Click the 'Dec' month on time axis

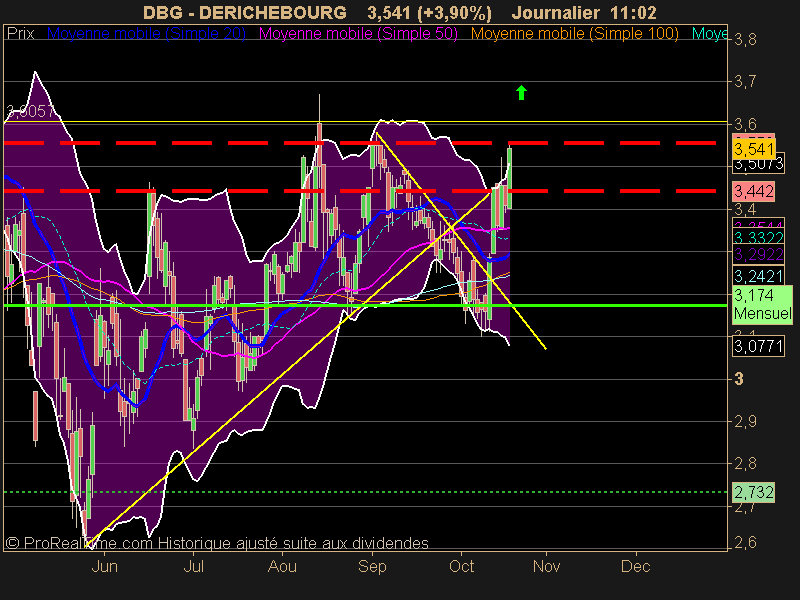tap(636, 566)
